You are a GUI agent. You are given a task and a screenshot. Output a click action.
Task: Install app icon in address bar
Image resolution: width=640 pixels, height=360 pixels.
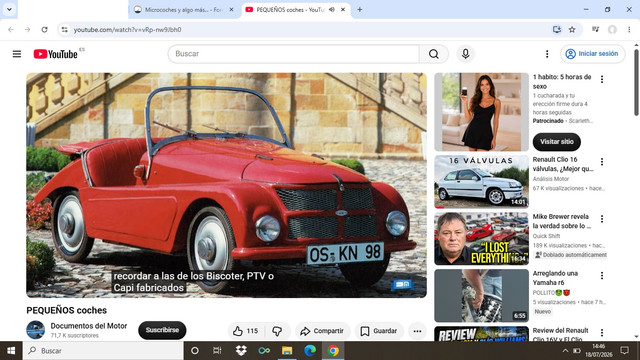557,29
